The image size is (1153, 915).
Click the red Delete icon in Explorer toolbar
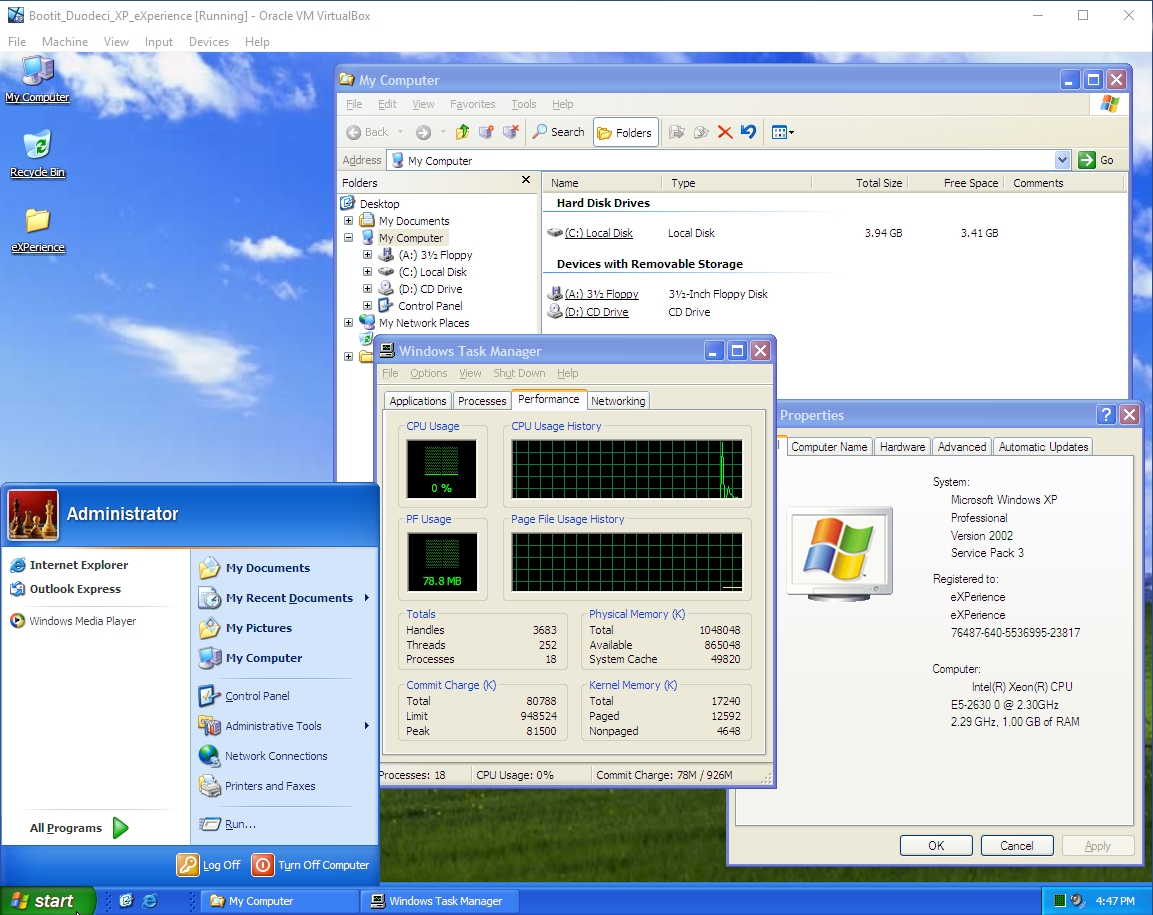[x=725, y=132]
